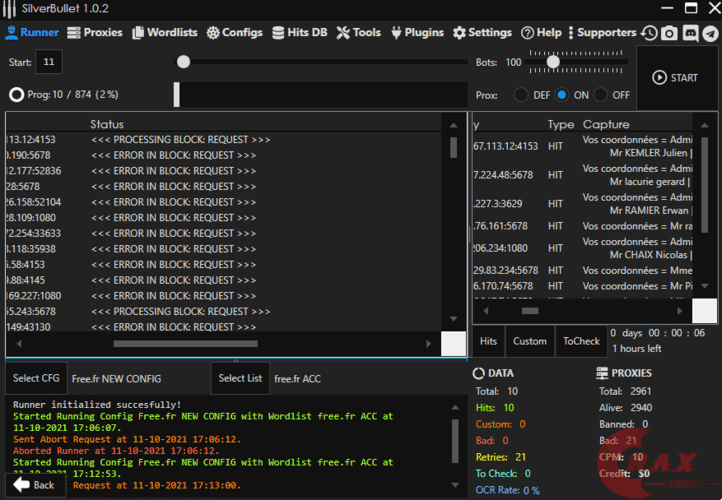Select the ON proxy radio button
The height and width of the screenshot is (500, 722).
[562, 95]
